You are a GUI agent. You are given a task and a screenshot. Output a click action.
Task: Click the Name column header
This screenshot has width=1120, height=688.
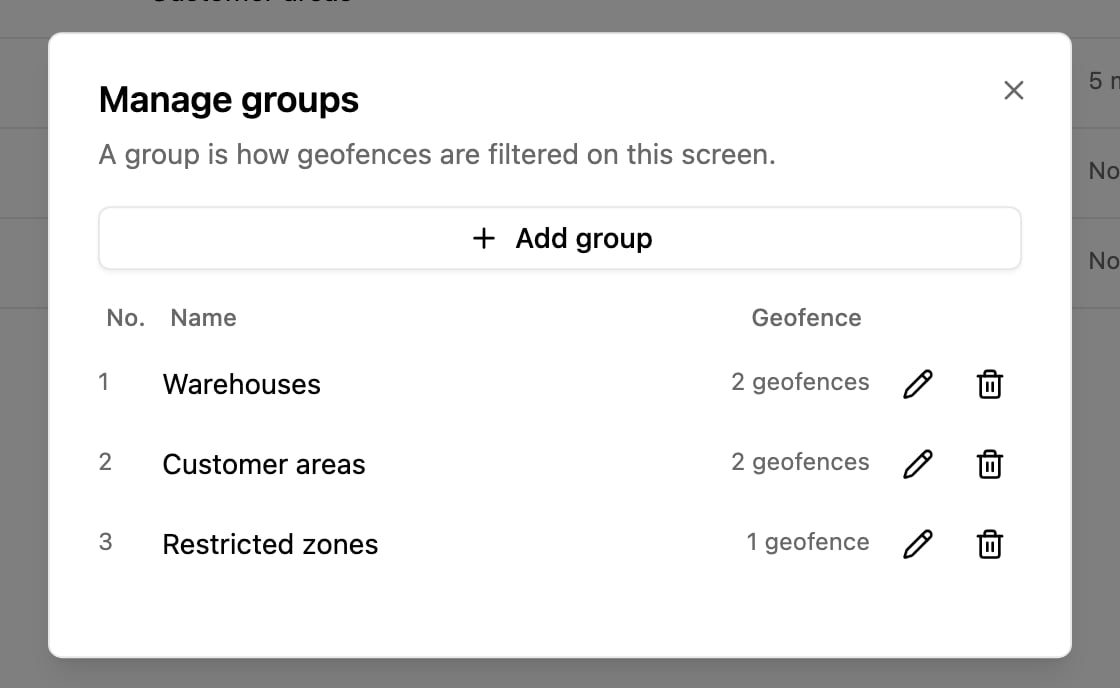(x=203, y=318)
